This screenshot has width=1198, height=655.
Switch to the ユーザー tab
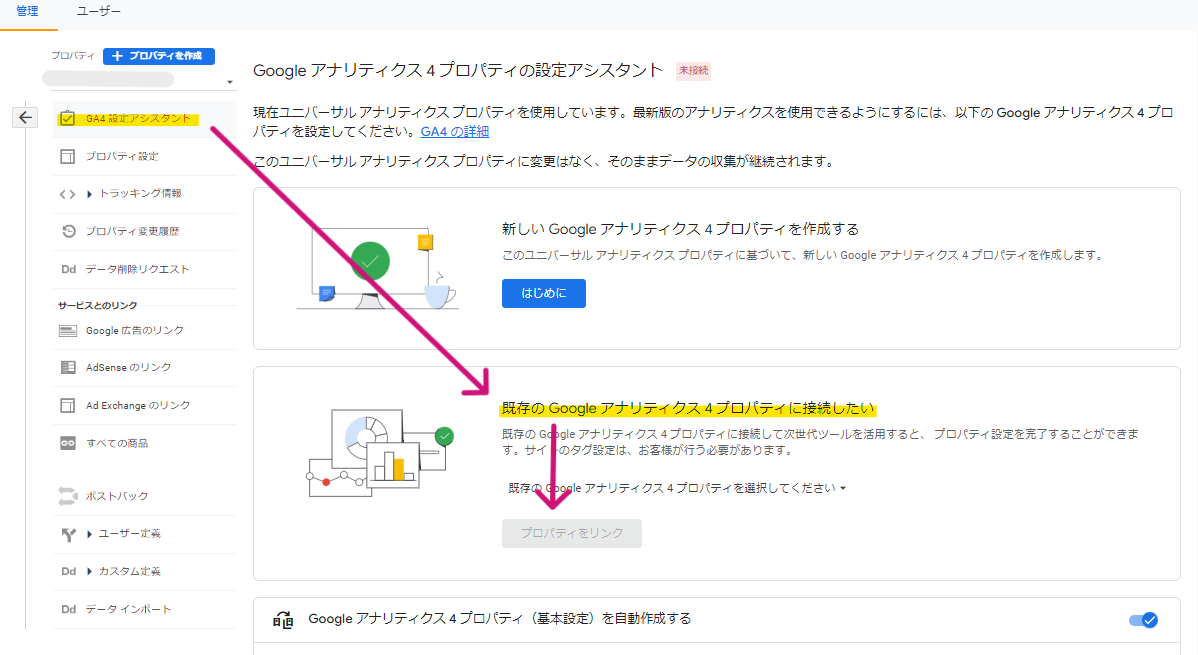click(x=99, y=12)
